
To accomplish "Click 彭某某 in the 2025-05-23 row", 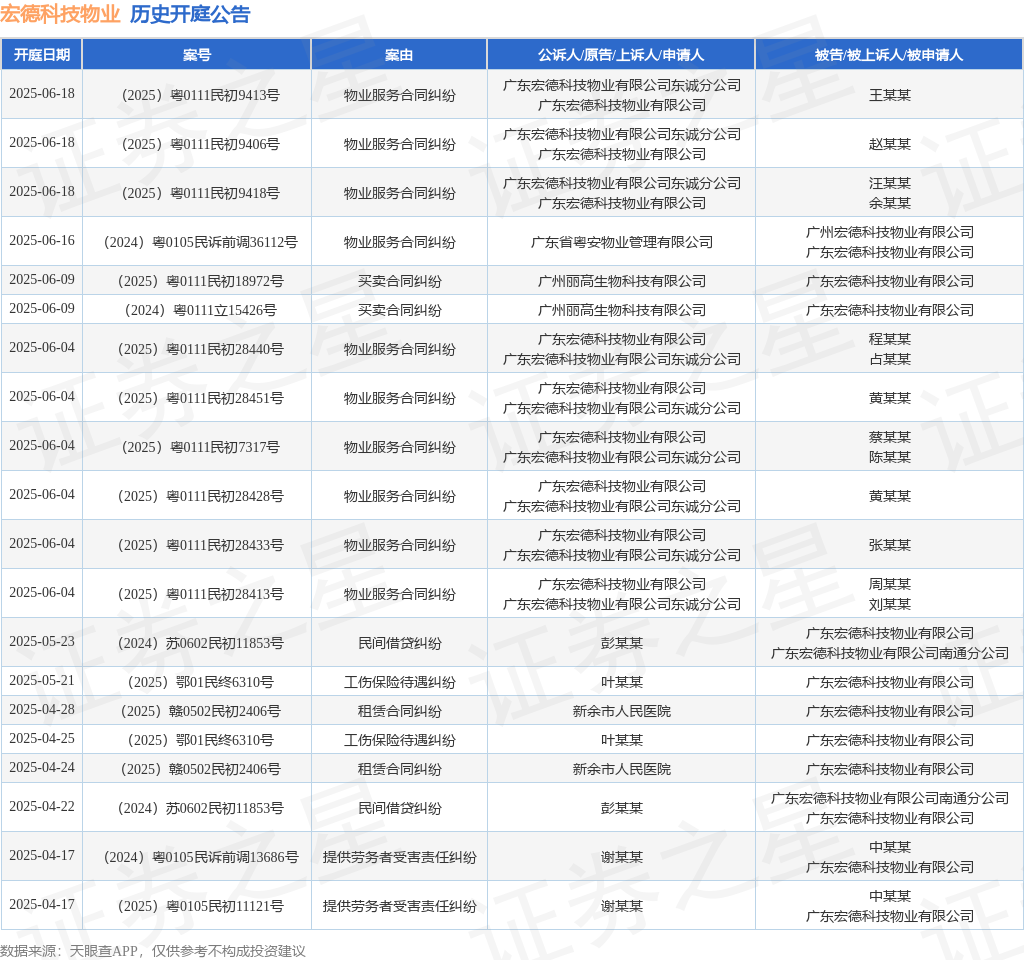I will [622, 643].
